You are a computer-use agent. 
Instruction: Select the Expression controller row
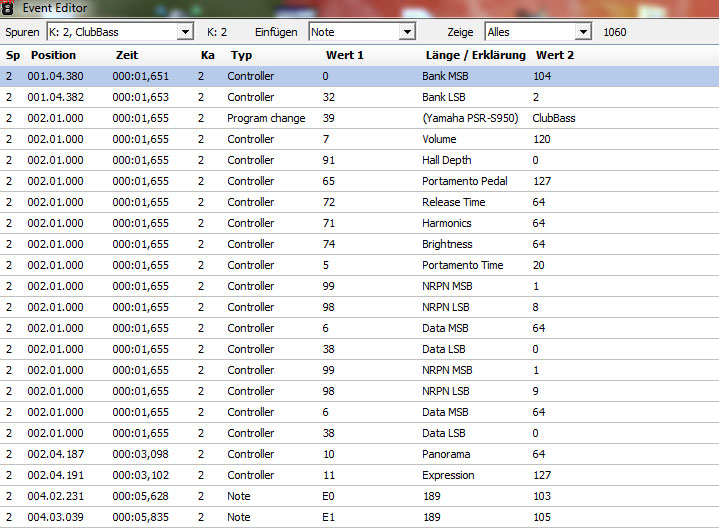click(x=359, y=475)
